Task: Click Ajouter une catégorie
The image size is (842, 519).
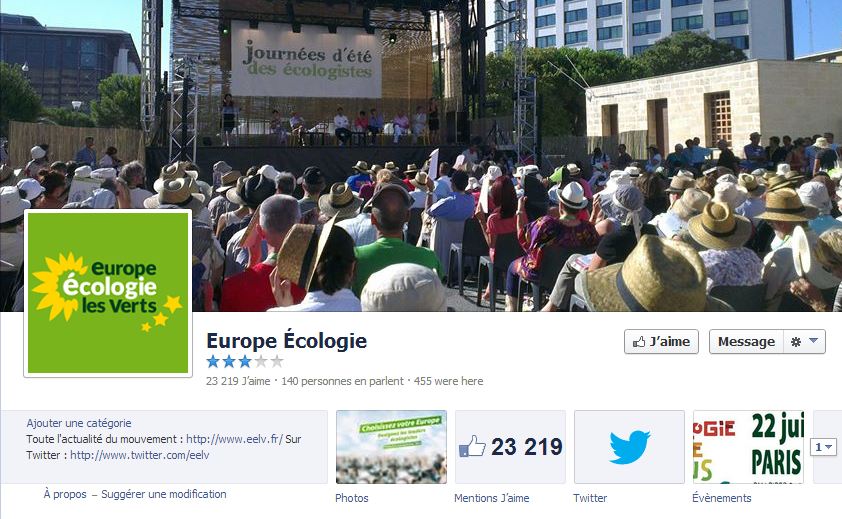Action: point(79,423)
